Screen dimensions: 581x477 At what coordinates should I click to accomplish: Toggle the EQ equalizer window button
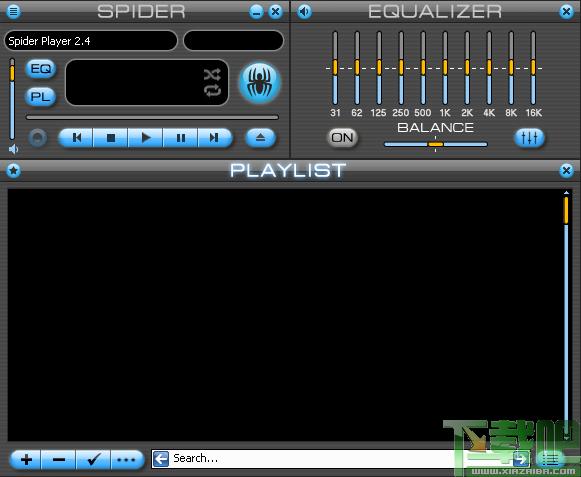pos(41,69)
